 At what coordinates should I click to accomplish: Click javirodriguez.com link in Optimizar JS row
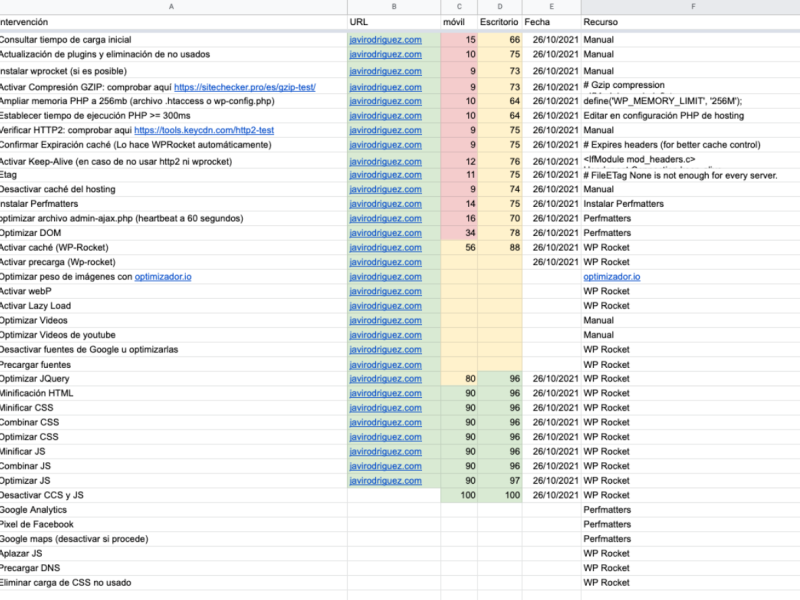point(385,481)
